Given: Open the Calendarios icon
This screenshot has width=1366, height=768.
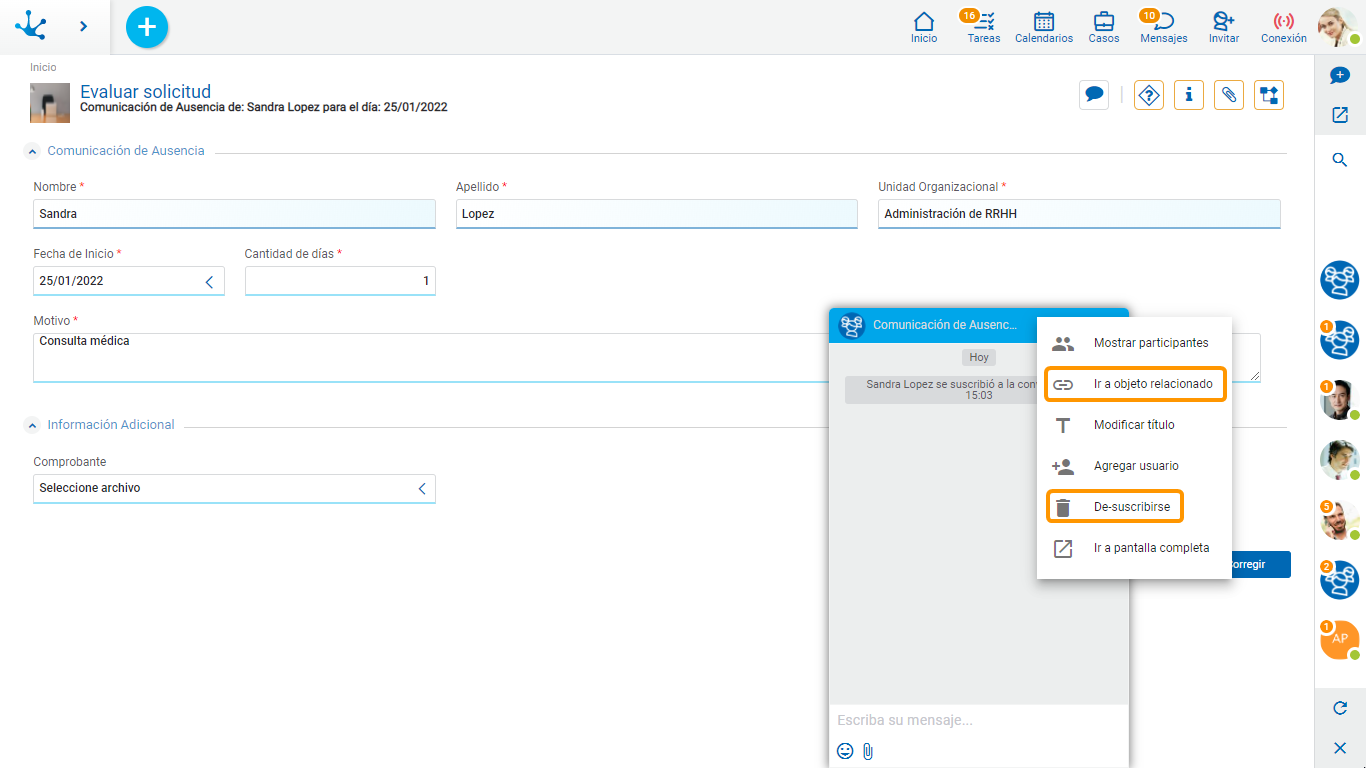Looking at the screenshot, I should point(1043,27).
